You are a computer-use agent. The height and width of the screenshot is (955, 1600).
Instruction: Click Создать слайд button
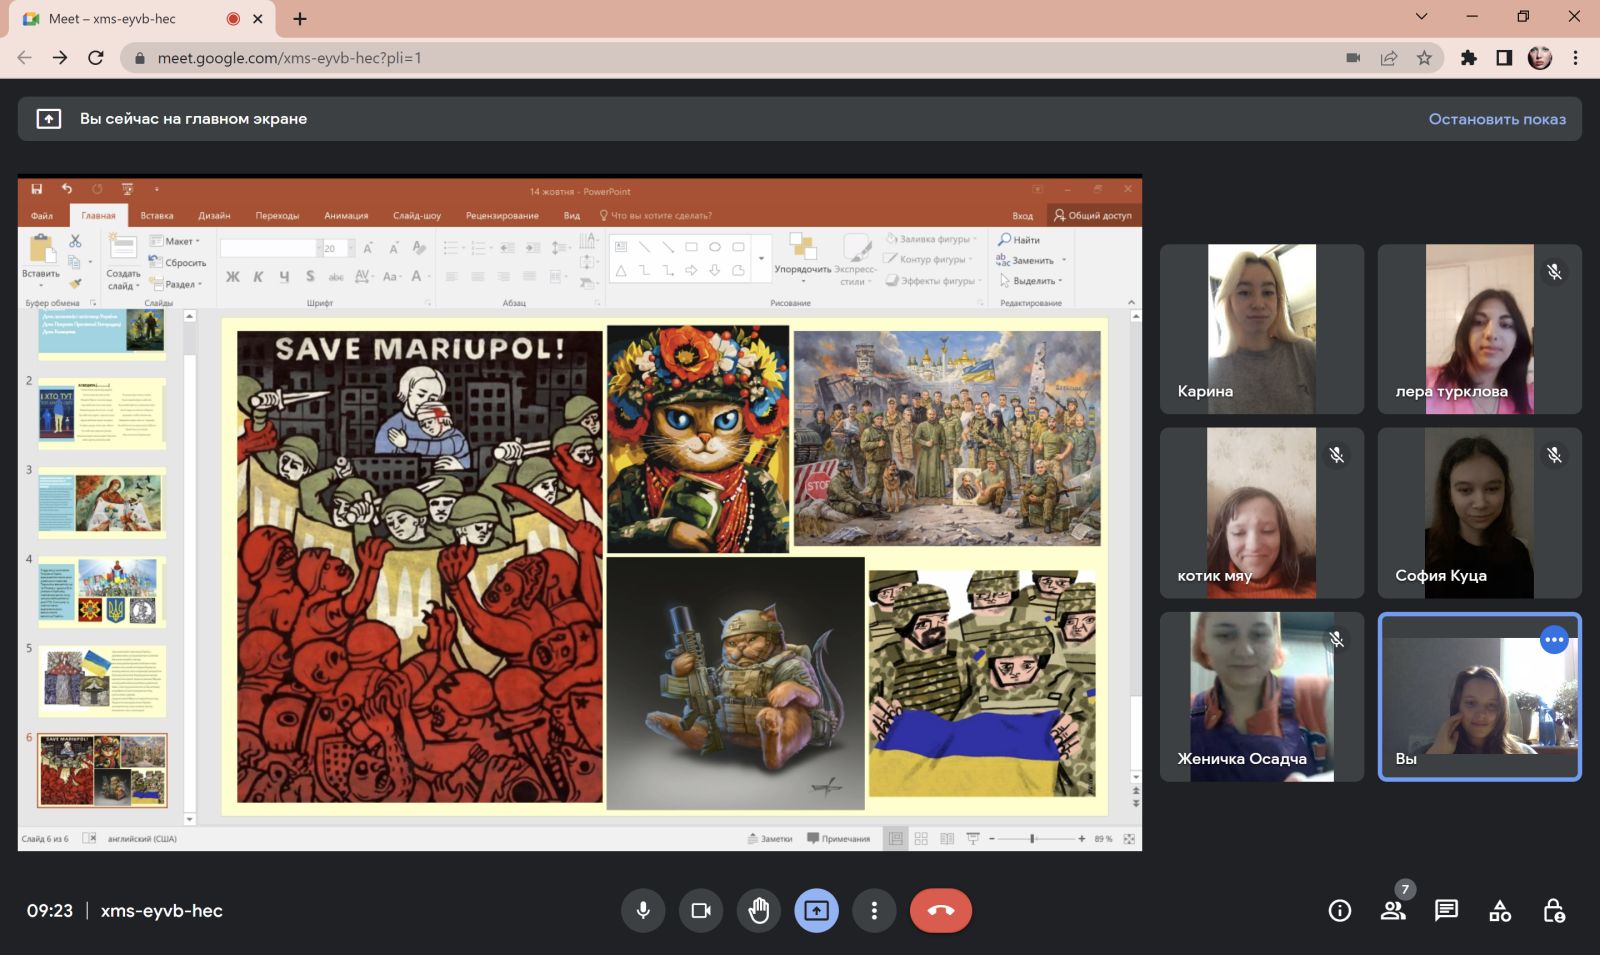click(x=124, y=262)
